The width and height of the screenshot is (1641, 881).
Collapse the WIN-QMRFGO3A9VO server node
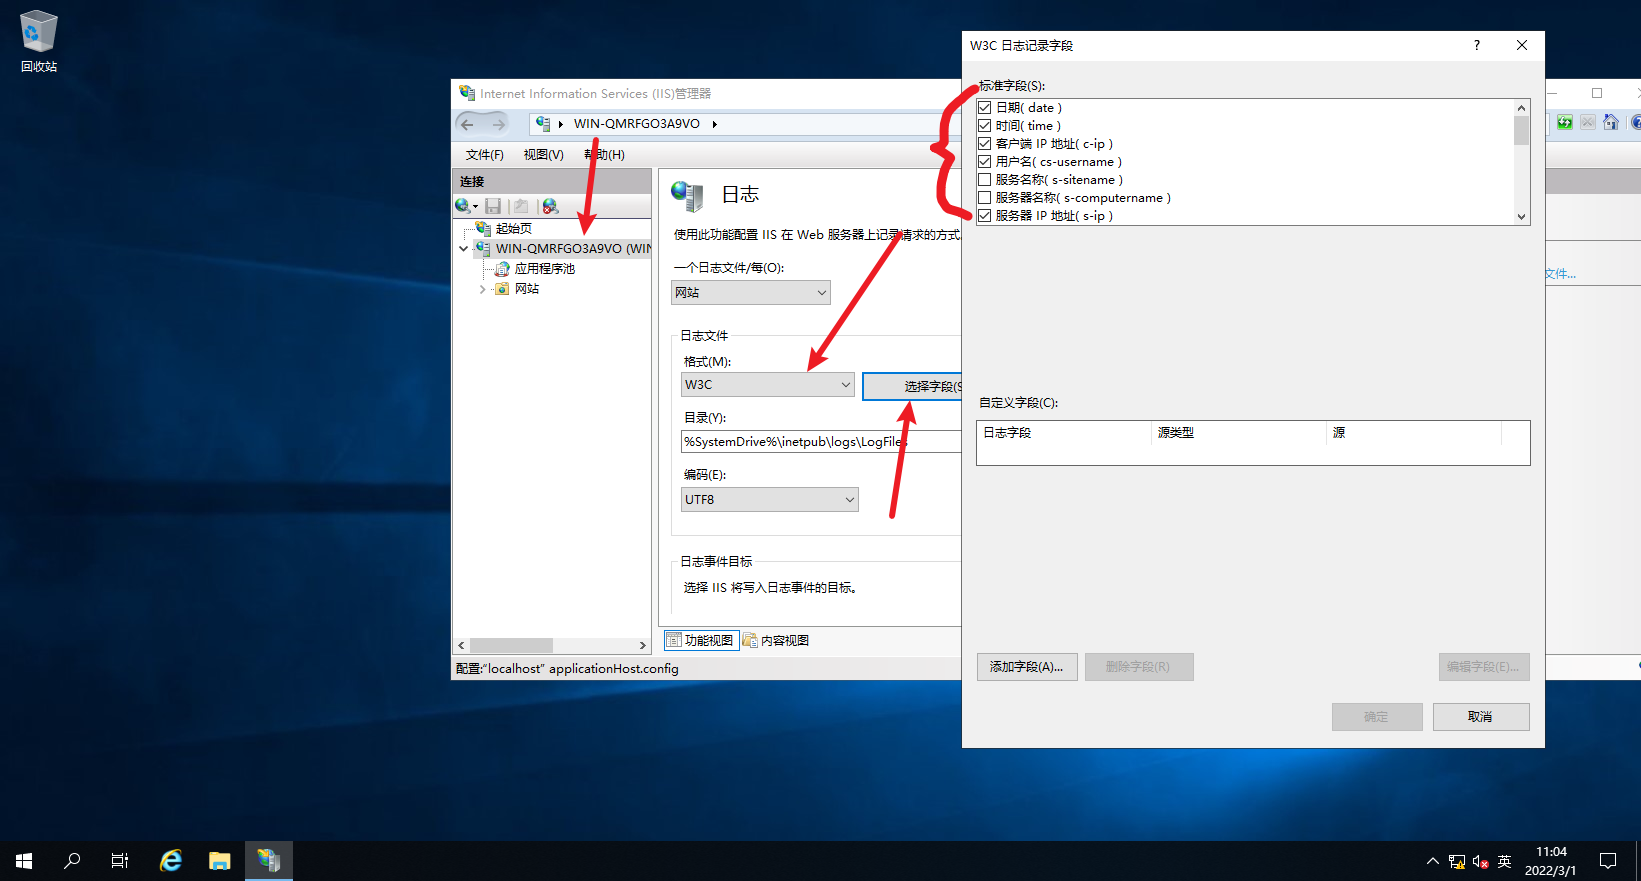coord(463,249)
